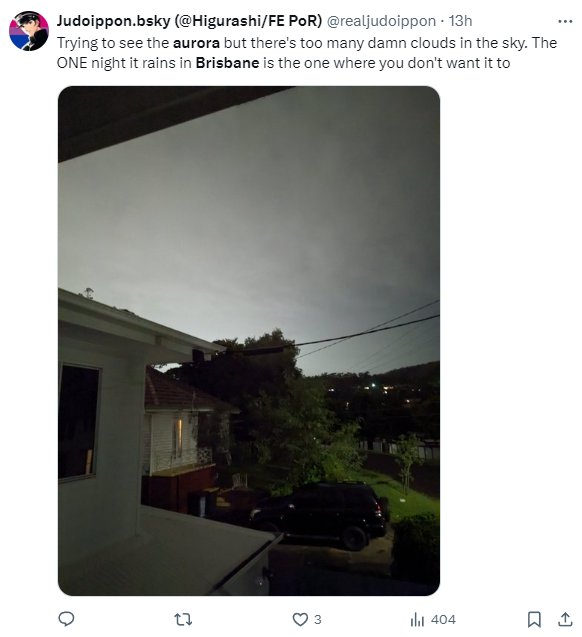Click the like count number 3
The width and height of the screenshot is (582, 637).
click(x=318, y=620)
